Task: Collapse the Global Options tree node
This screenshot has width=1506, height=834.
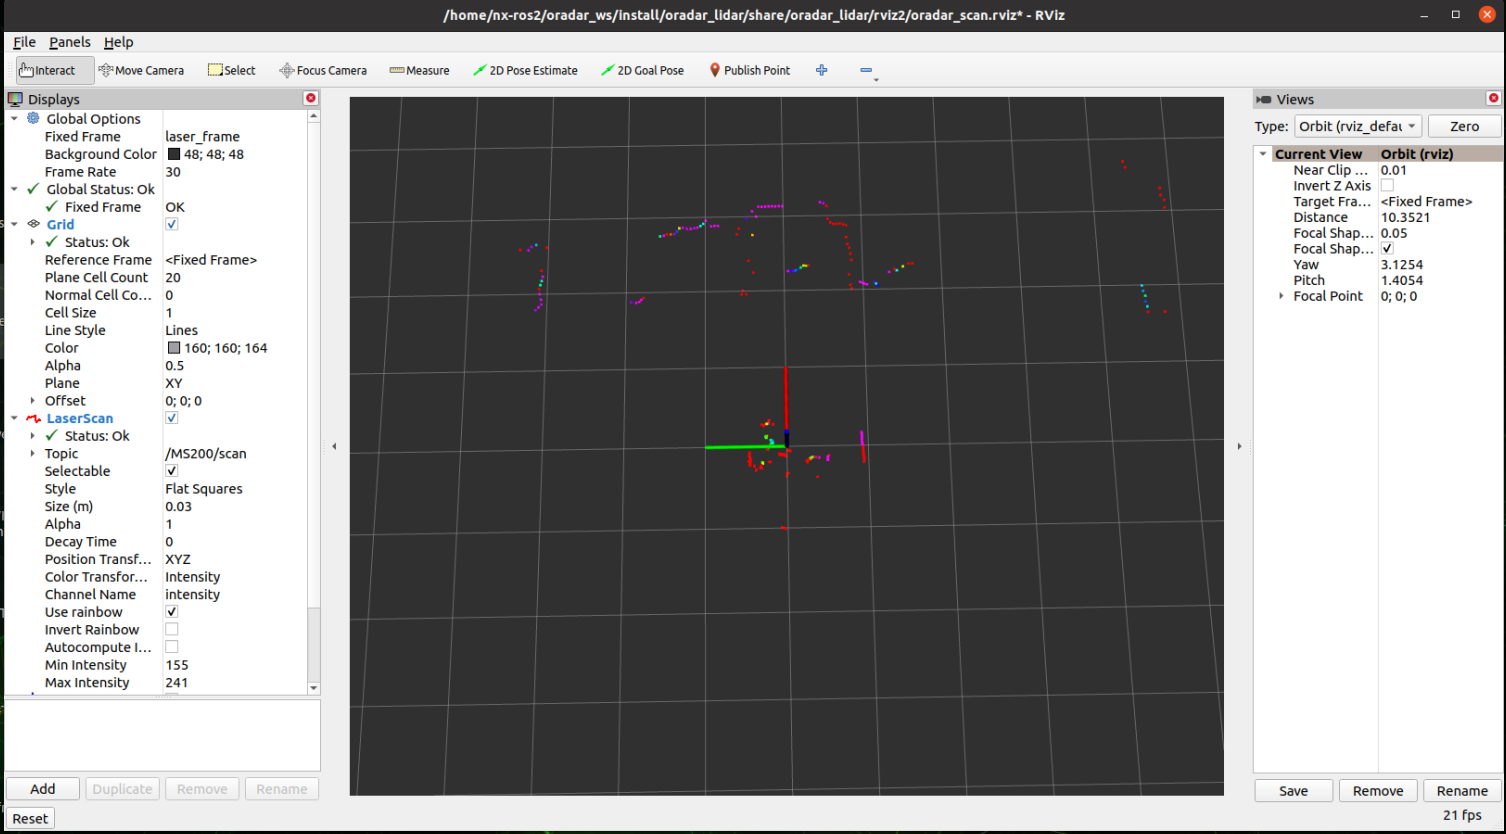Action: pos(14,118)
